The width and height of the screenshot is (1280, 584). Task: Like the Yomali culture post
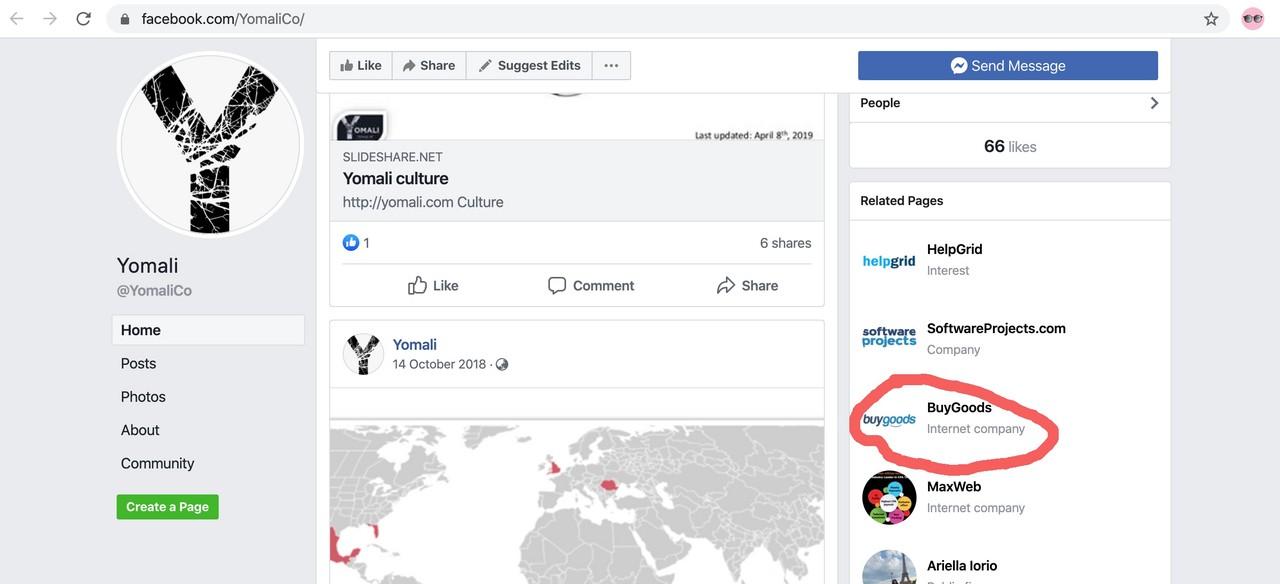(433, 286)
